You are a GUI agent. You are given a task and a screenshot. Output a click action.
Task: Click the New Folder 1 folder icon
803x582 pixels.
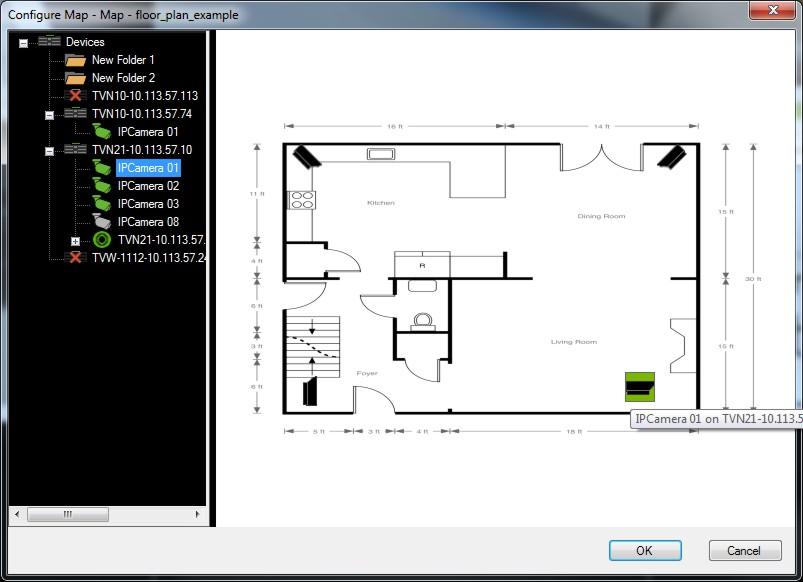(75, 60)
